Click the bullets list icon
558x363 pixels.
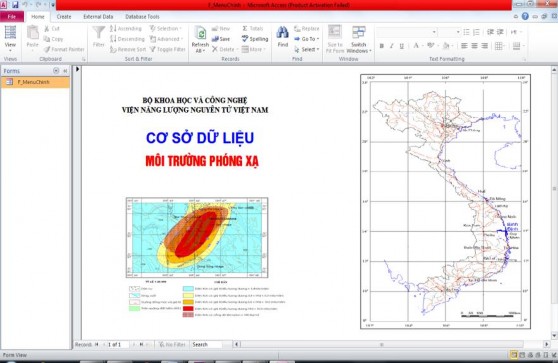[467, 32]
